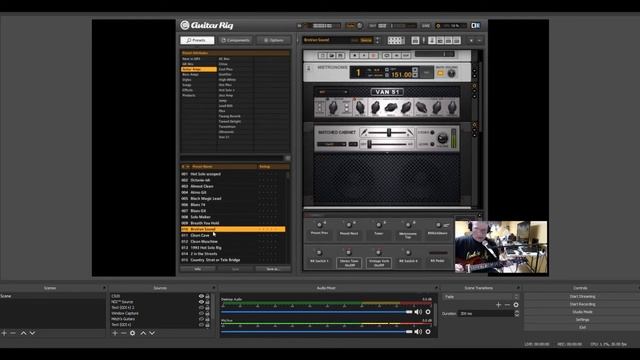Click the metronome tempo 151.00 field
This screenshot has width=640, height=360.
[x=401, y=75]
